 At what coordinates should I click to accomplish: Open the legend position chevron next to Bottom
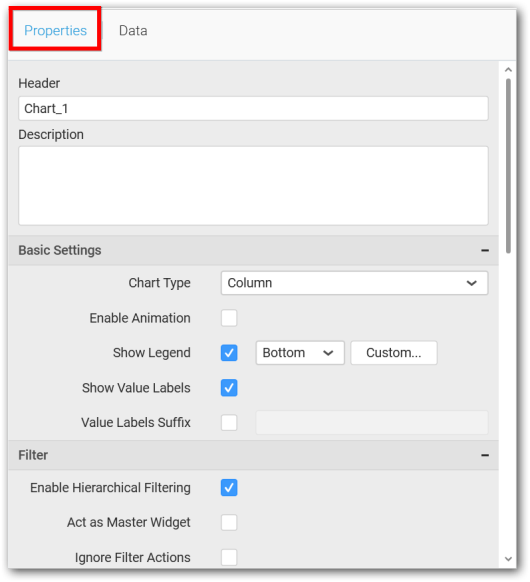(x=328, y=353)
